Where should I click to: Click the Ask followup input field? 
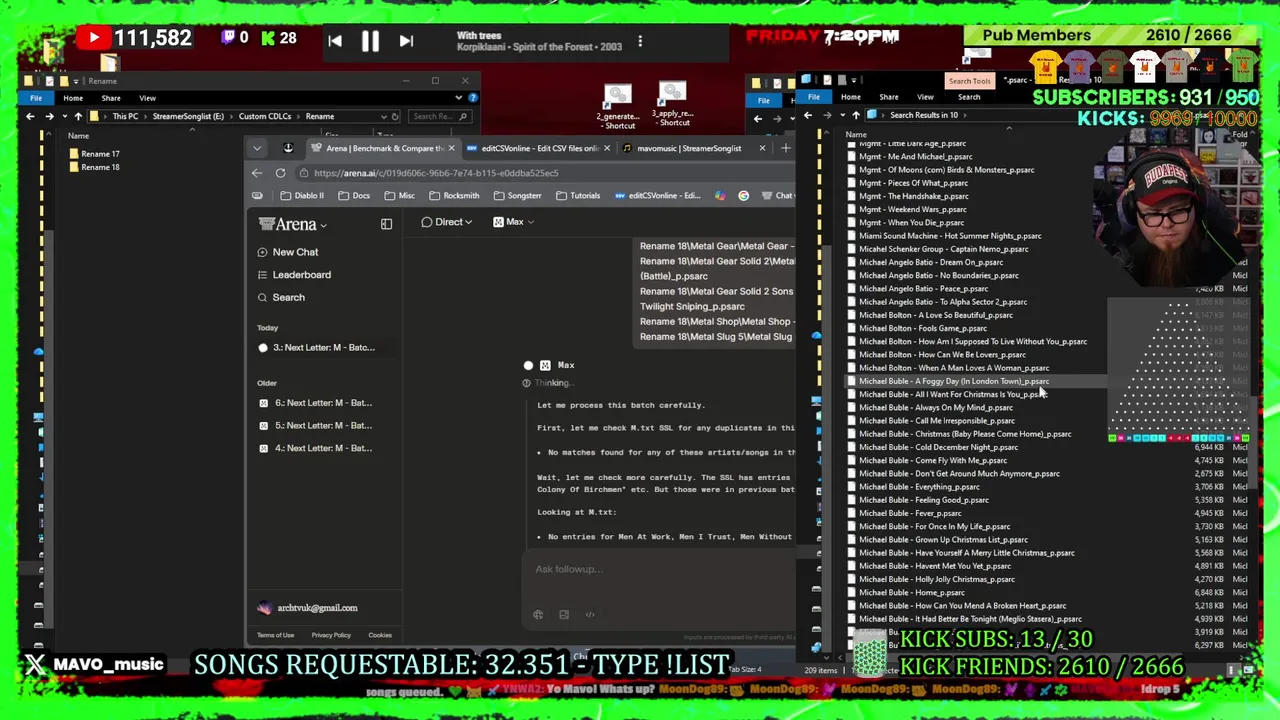(x=660, y=570)
